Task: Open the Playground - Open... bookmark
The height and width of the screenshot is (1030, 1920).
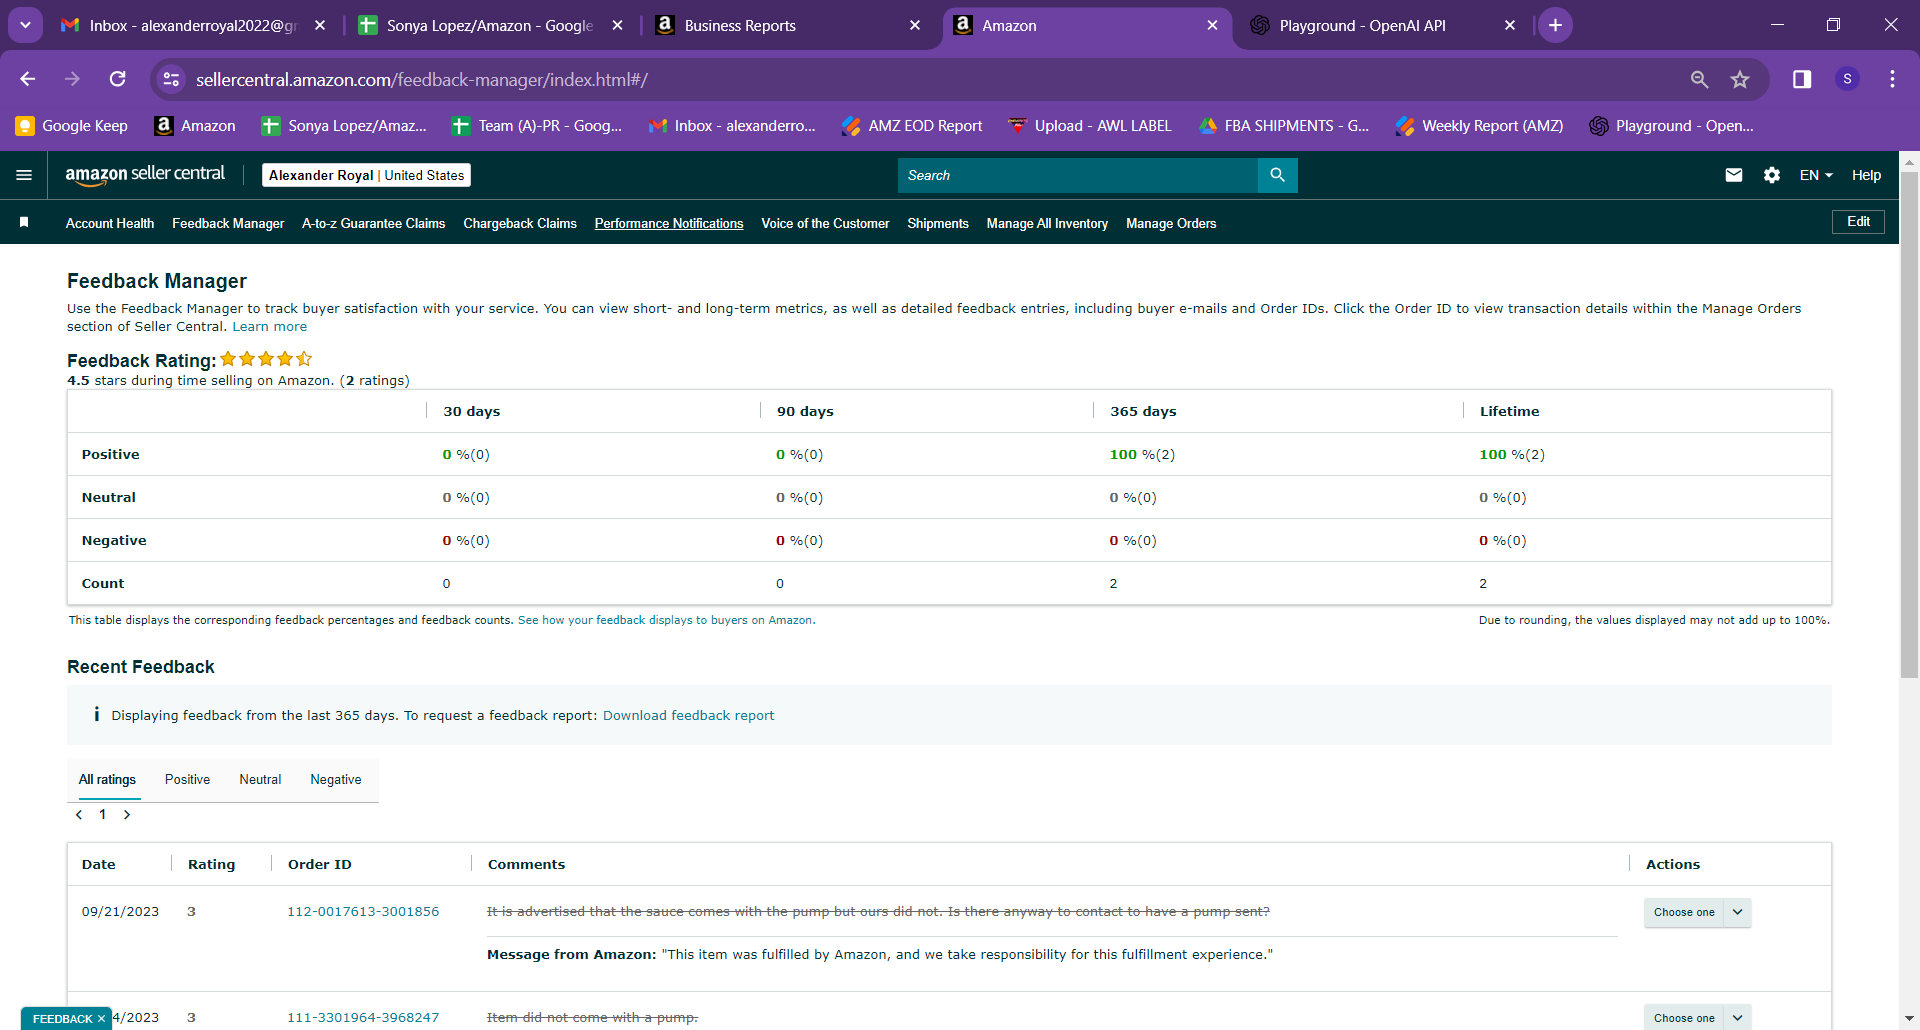Action: (1672, 126)
